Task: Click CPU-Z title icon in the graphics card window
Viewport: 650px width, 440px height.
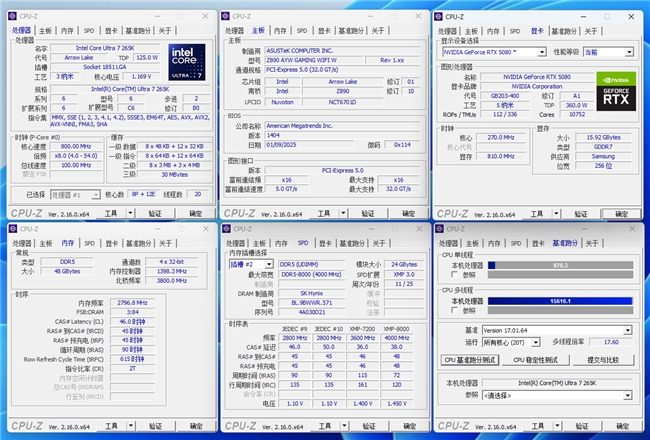Action: click(440, 16)
